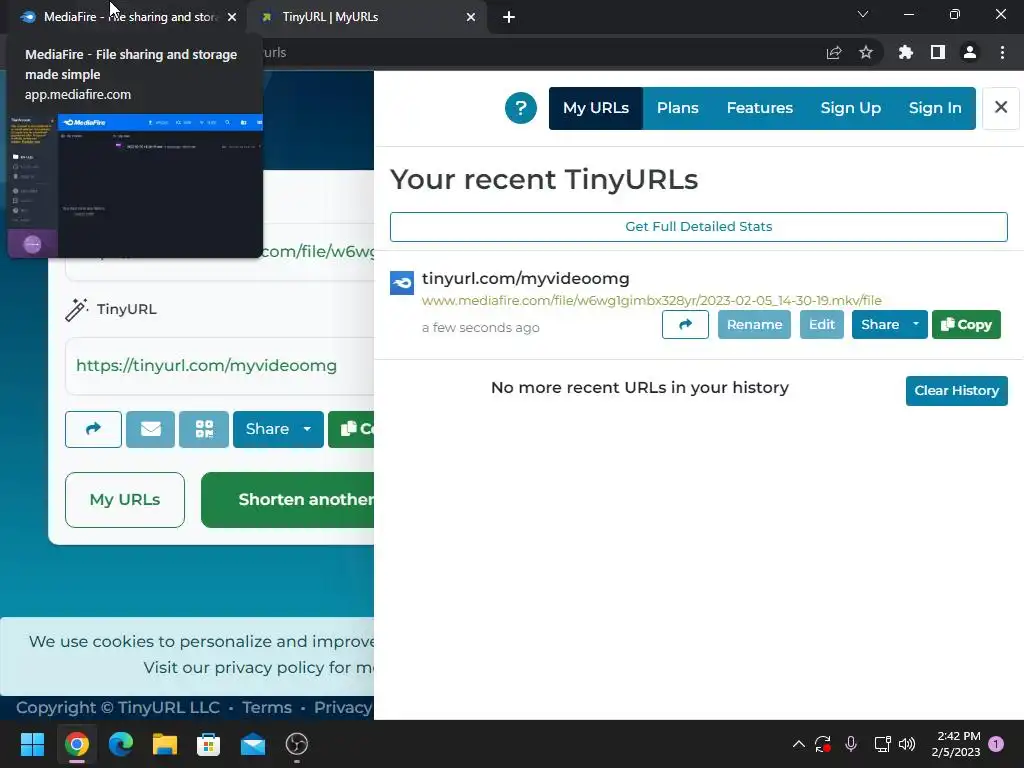
Task: Open Mail app from taskbar
Action: (x=253, y=744)
